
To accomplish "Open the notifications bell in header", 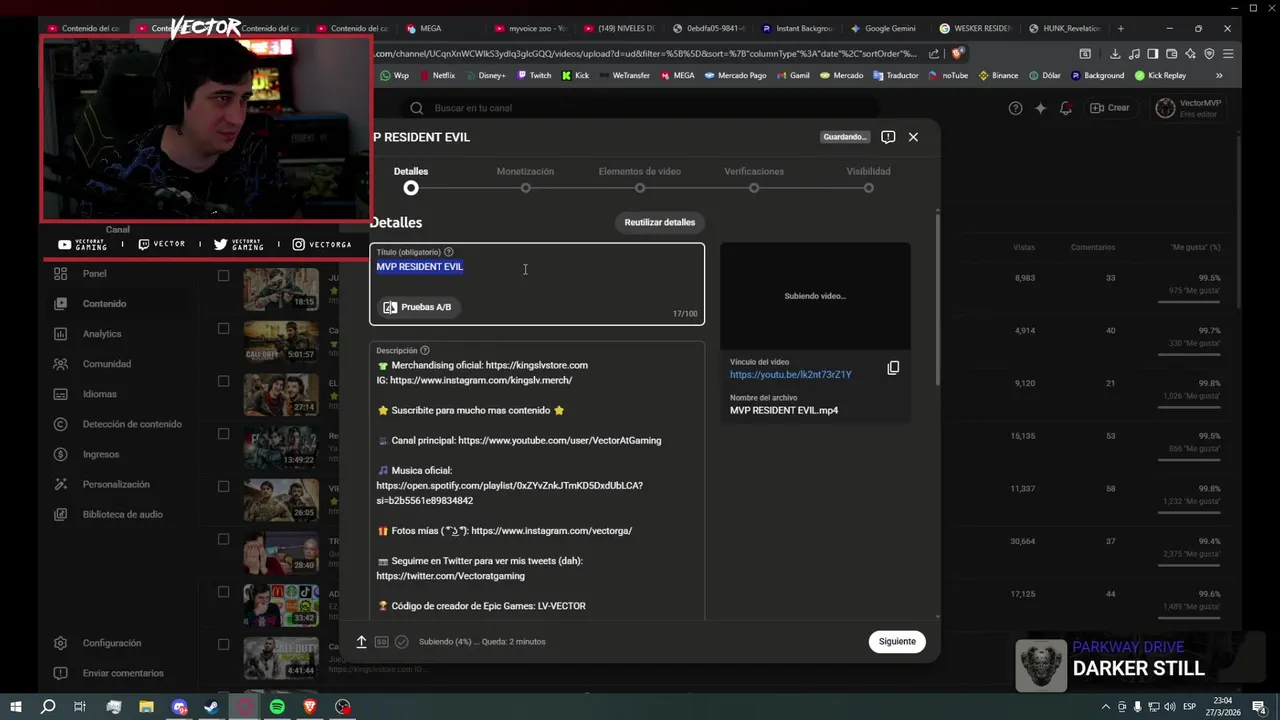I will pos(1066,108).
